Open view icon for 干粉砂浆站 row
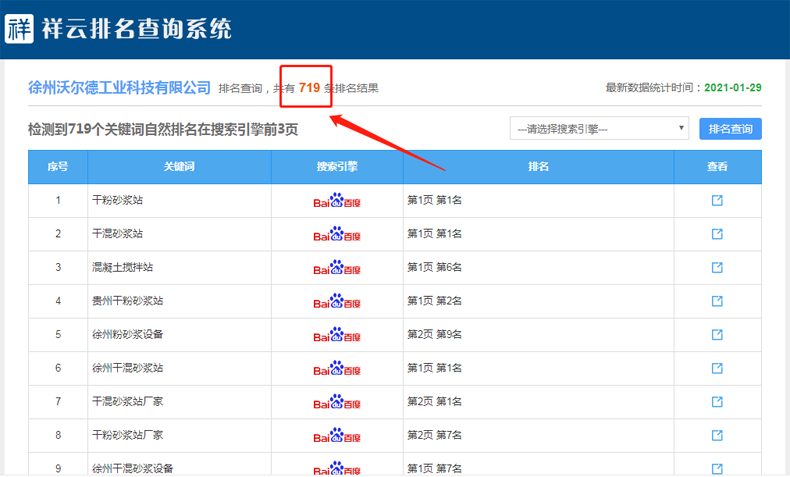 pos(717,200)
